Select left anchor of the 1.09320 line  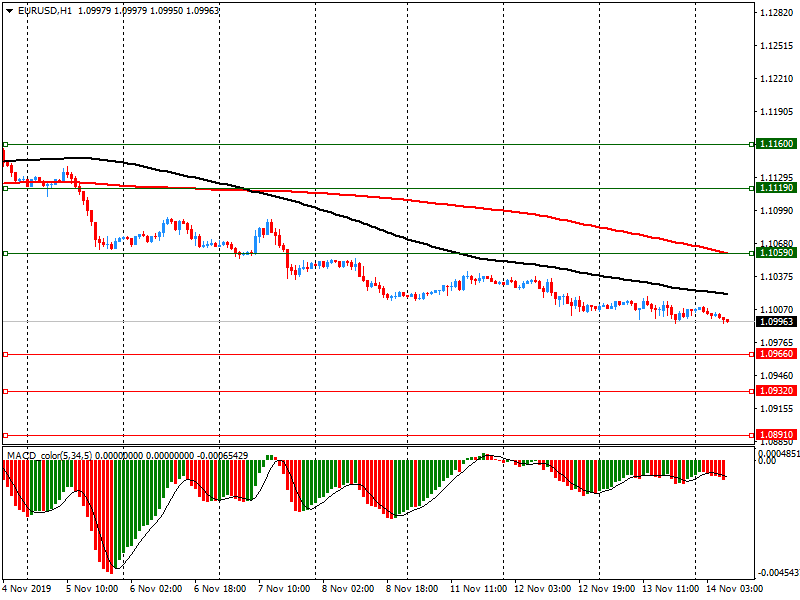5,391
